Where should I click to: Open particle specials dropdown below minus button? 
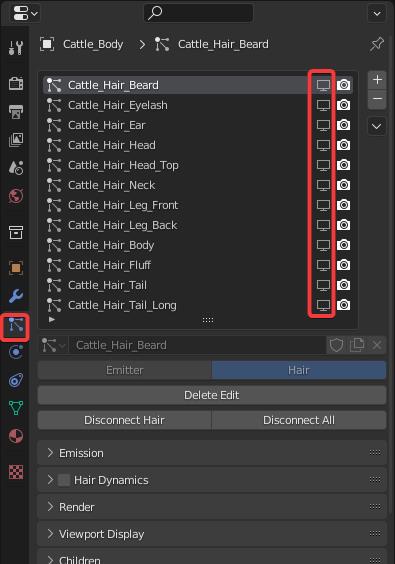coord(377,126)
